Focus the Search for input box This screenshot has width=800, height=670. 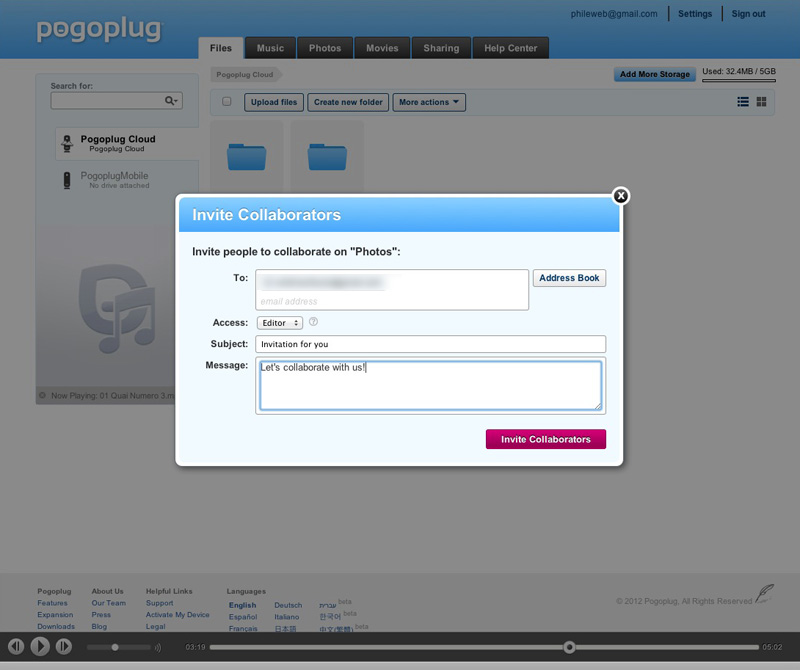click(116, 101)
